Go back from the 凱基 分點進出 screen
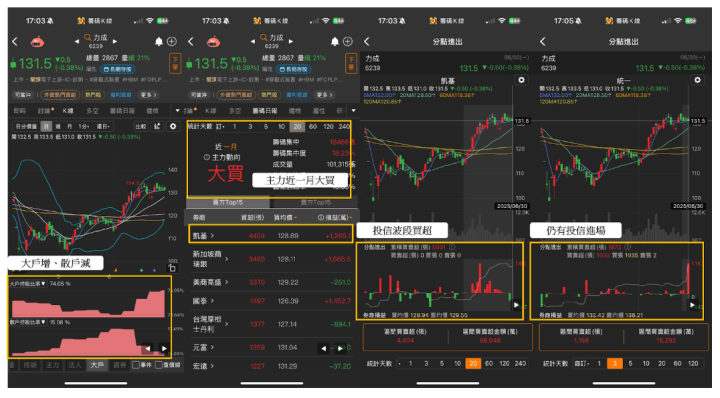 (x=366, y=42)
